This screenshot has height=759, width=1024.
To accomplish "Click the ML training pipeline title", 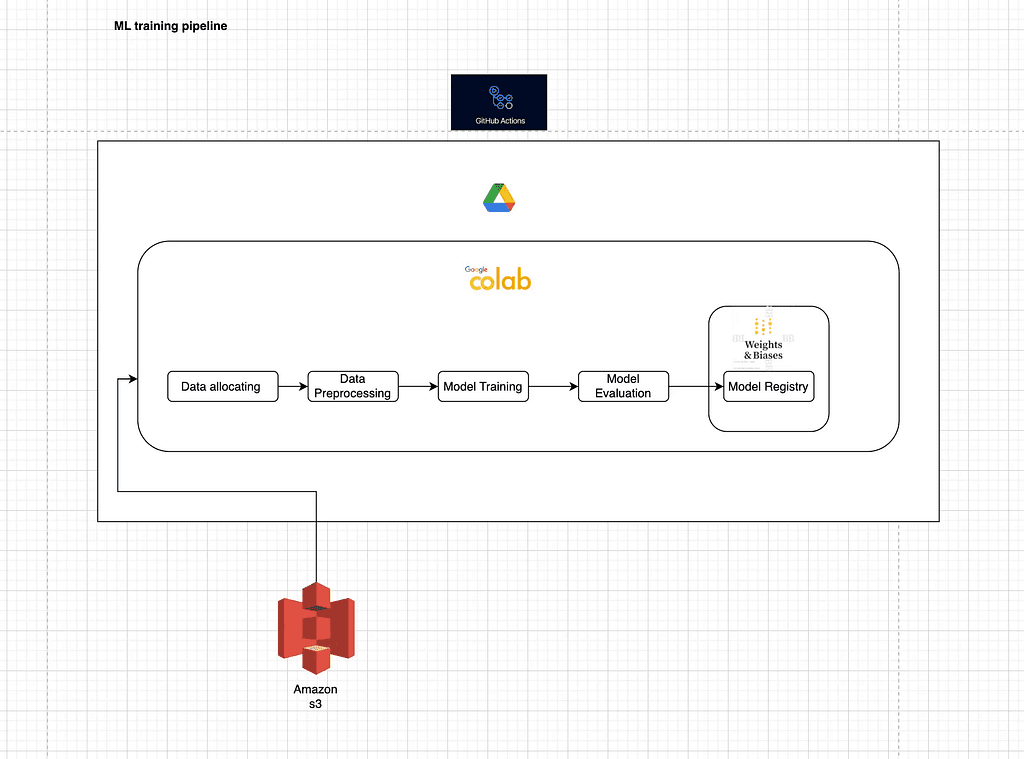I will pyautogui.click(x=171, y=26).
